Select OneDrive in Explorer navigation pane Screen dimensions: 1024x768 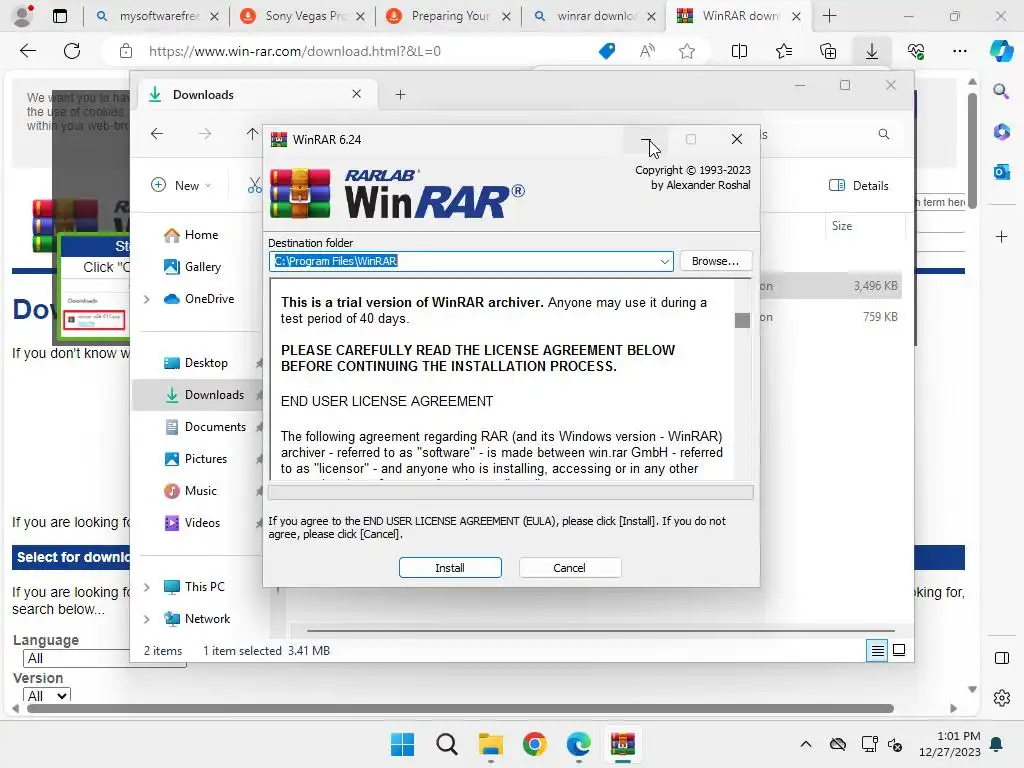[x=199, y=298]
